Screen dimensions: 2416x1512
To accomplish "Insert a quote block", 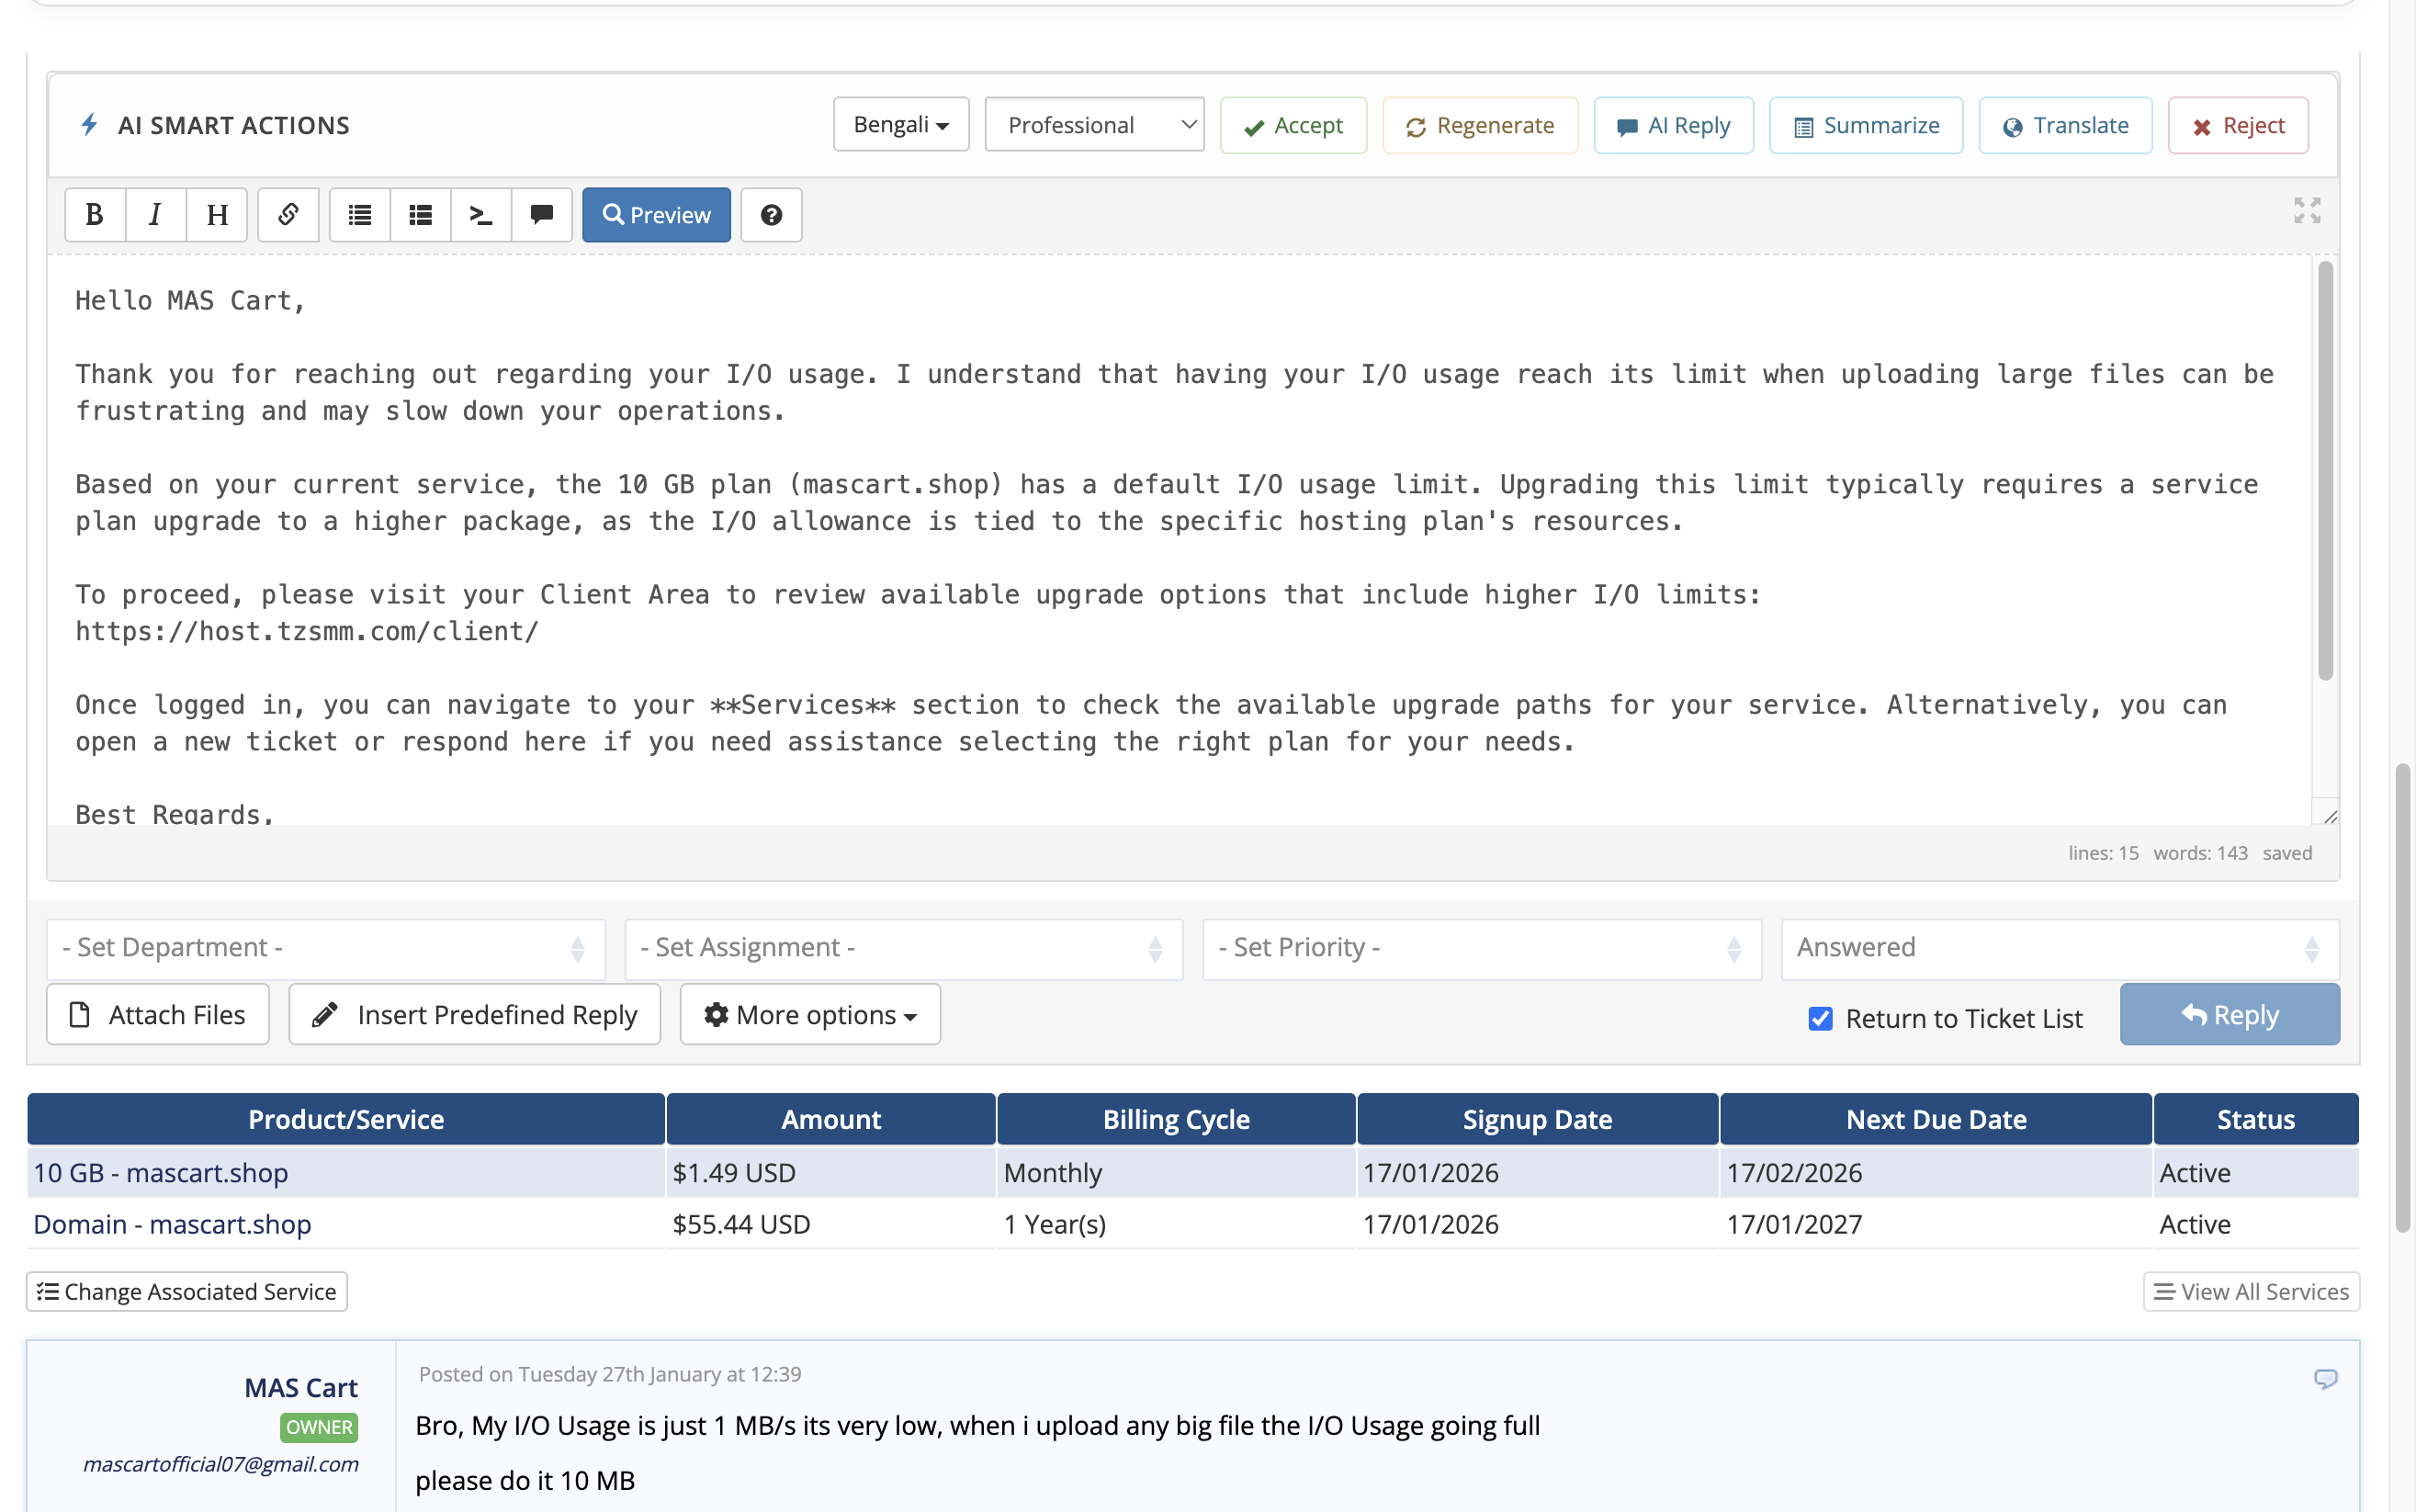I will (541, 214).
